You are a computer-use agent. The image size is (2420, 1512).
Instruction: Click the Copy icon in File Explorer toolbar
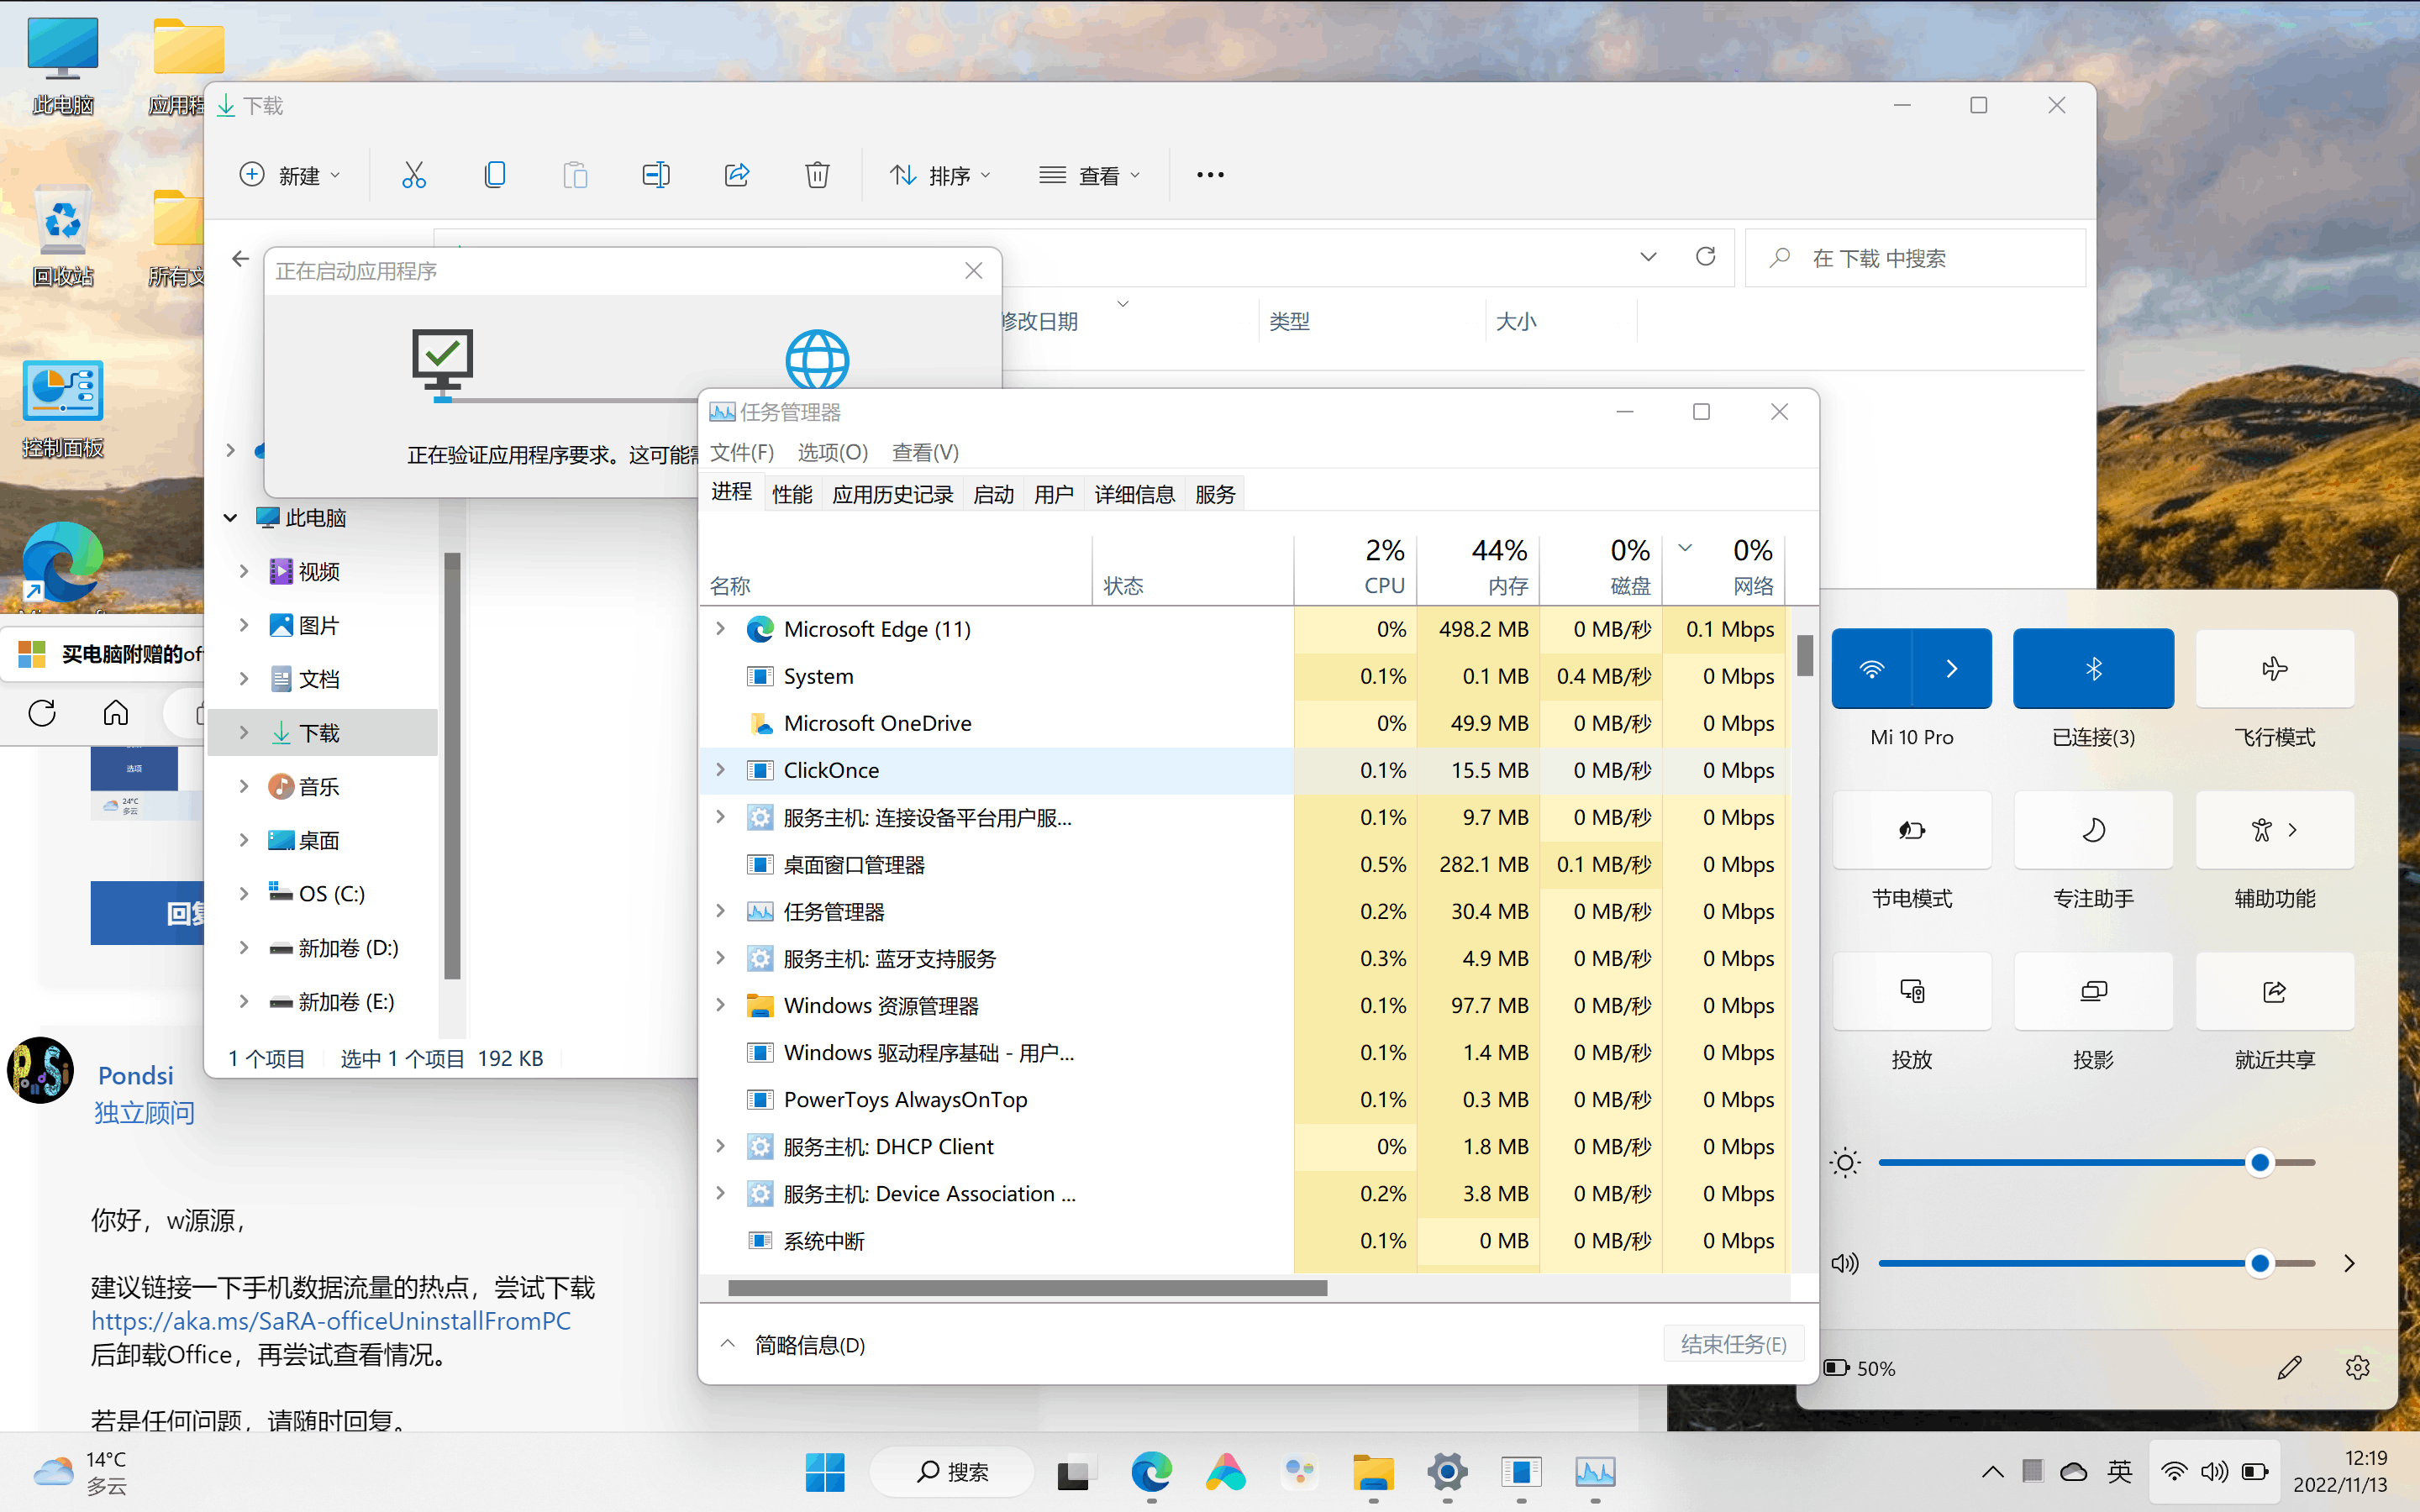click(x=494, y=175)
